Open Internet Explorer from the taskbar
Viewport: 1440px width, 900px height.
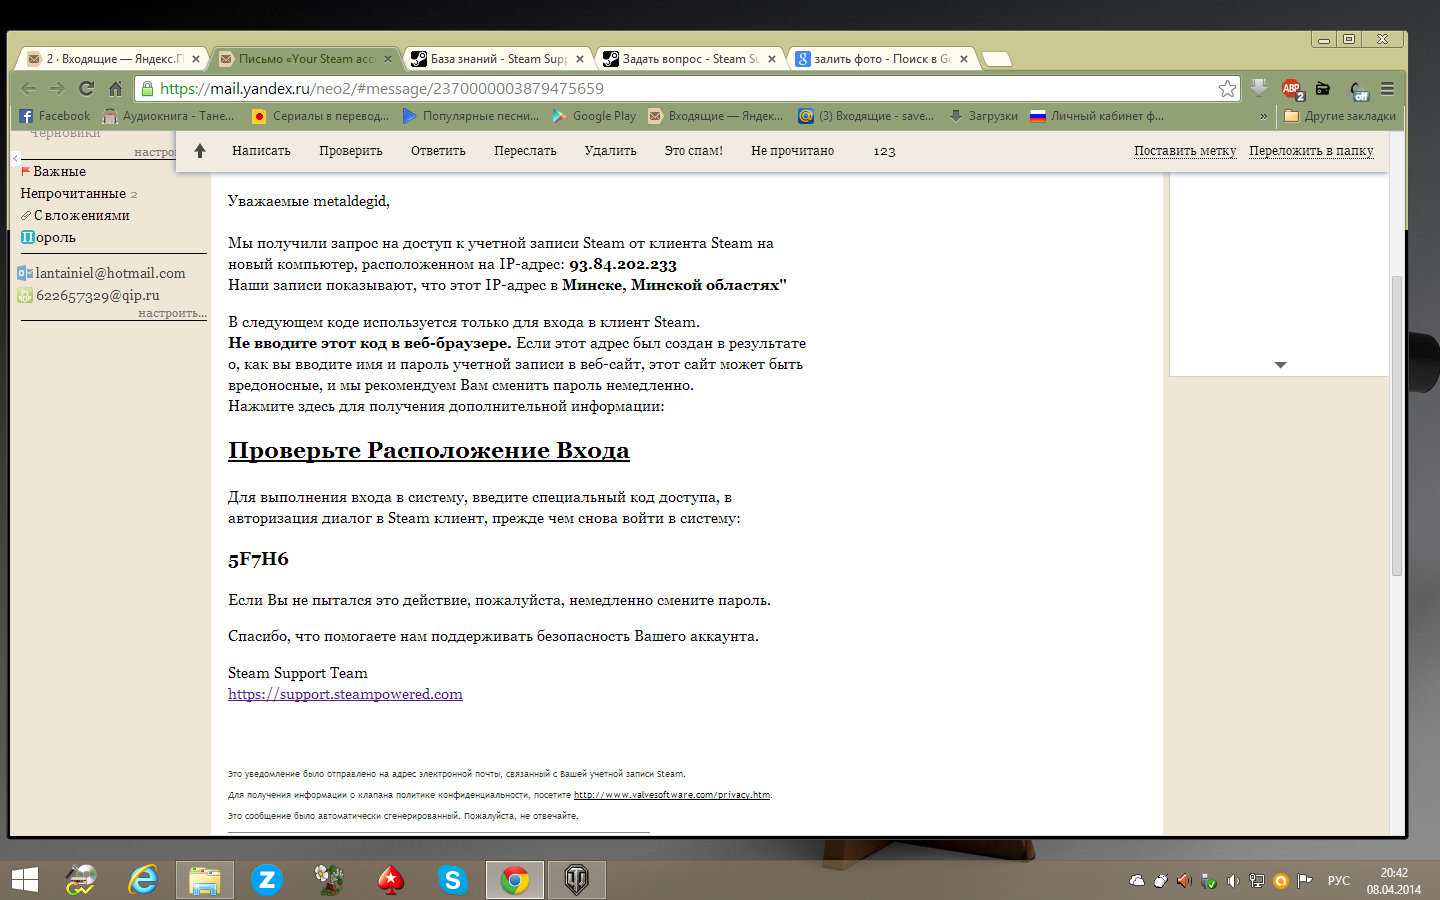(x=143, y=880)
